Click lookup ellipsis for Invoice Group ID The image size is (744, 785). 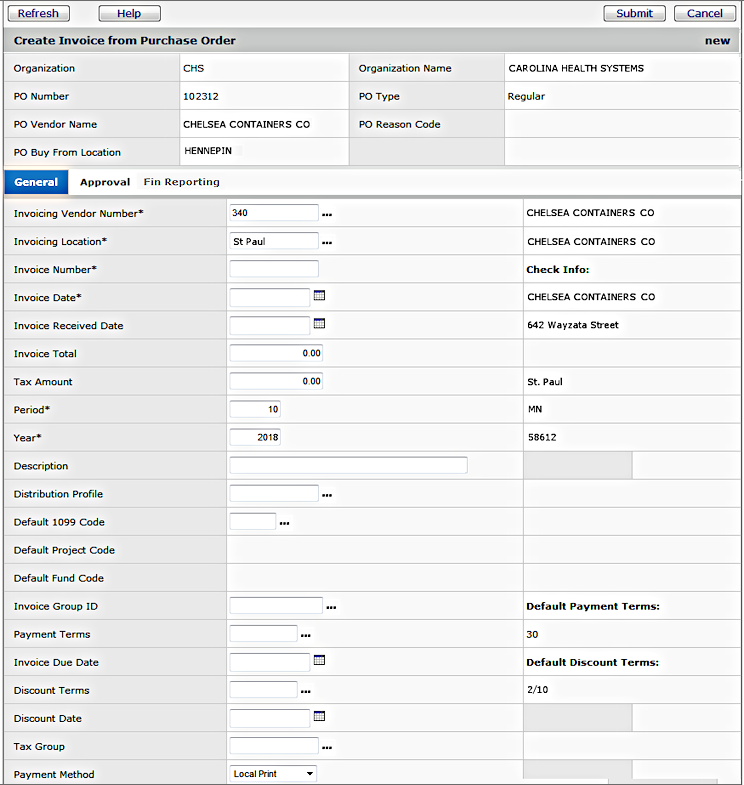coord(331,607)
